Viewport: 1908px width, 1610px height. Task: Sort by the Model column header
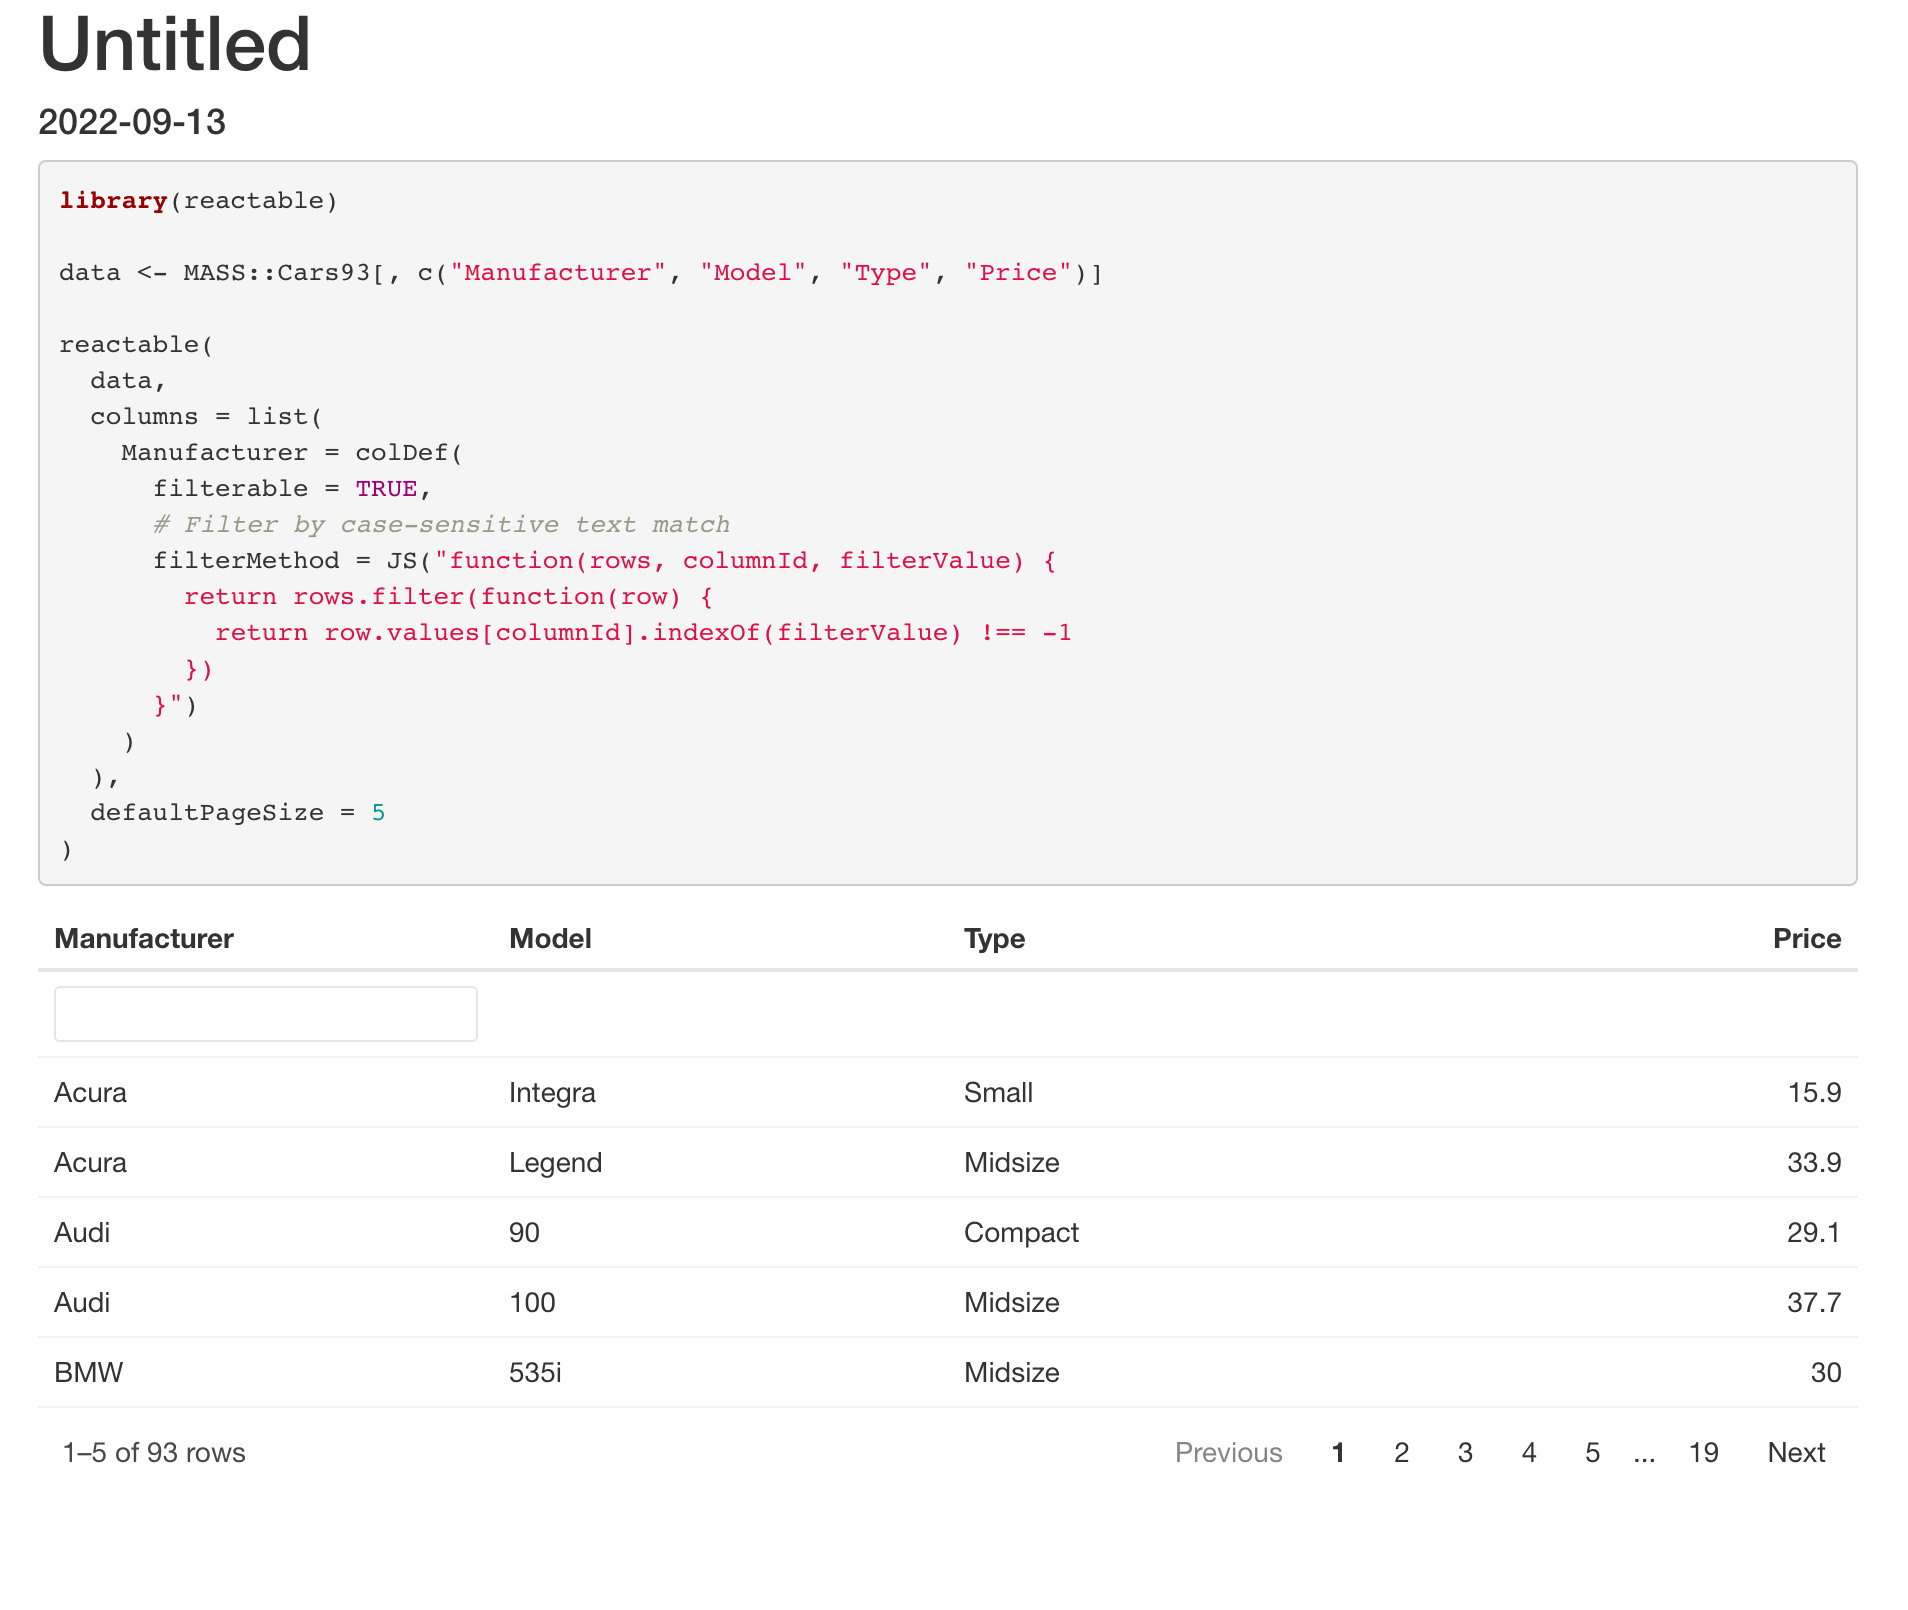pos(550,939)
